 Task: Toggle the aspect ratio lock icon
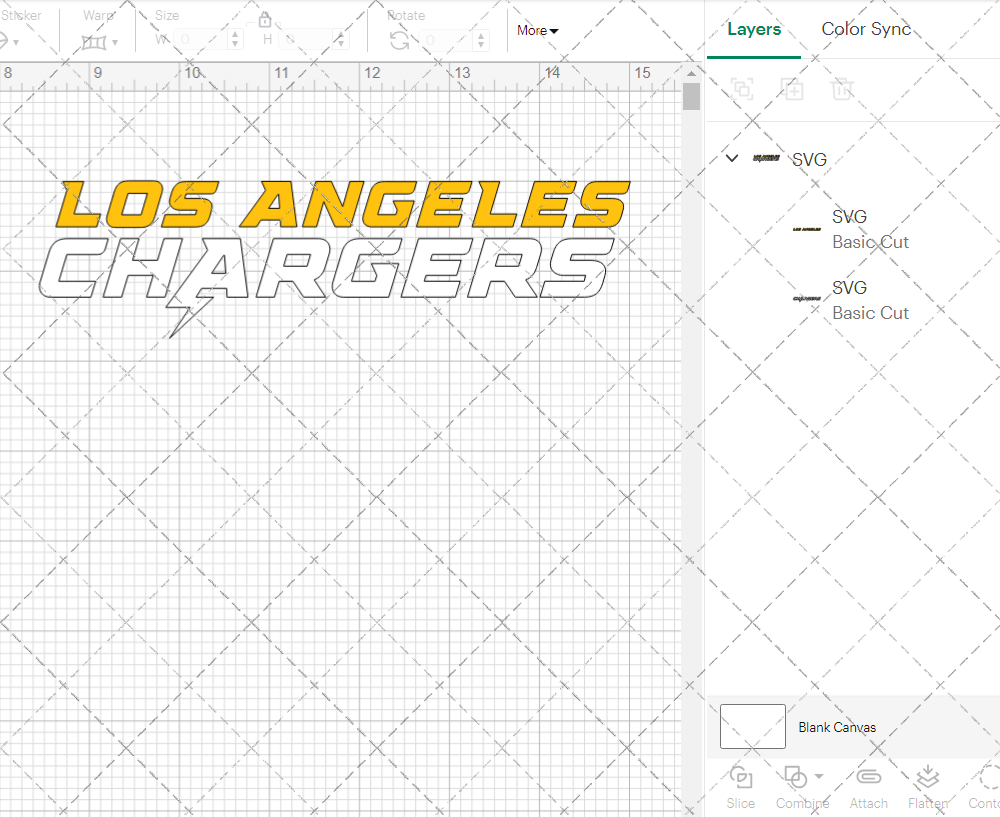265,19
